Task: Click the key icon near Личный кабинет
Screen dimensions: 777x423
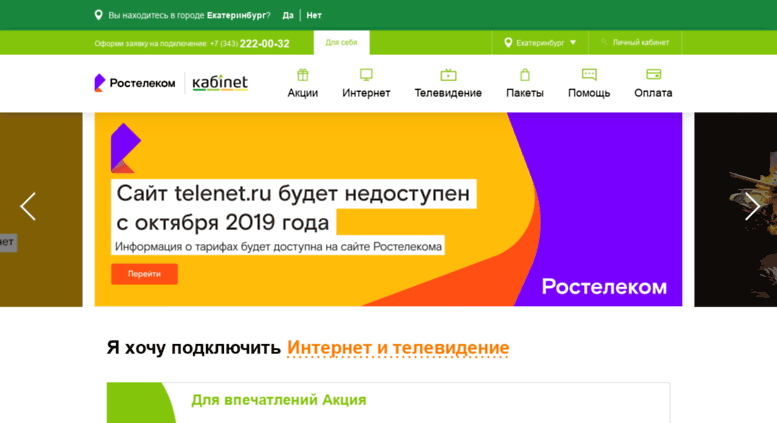Action: pos(604,42)
